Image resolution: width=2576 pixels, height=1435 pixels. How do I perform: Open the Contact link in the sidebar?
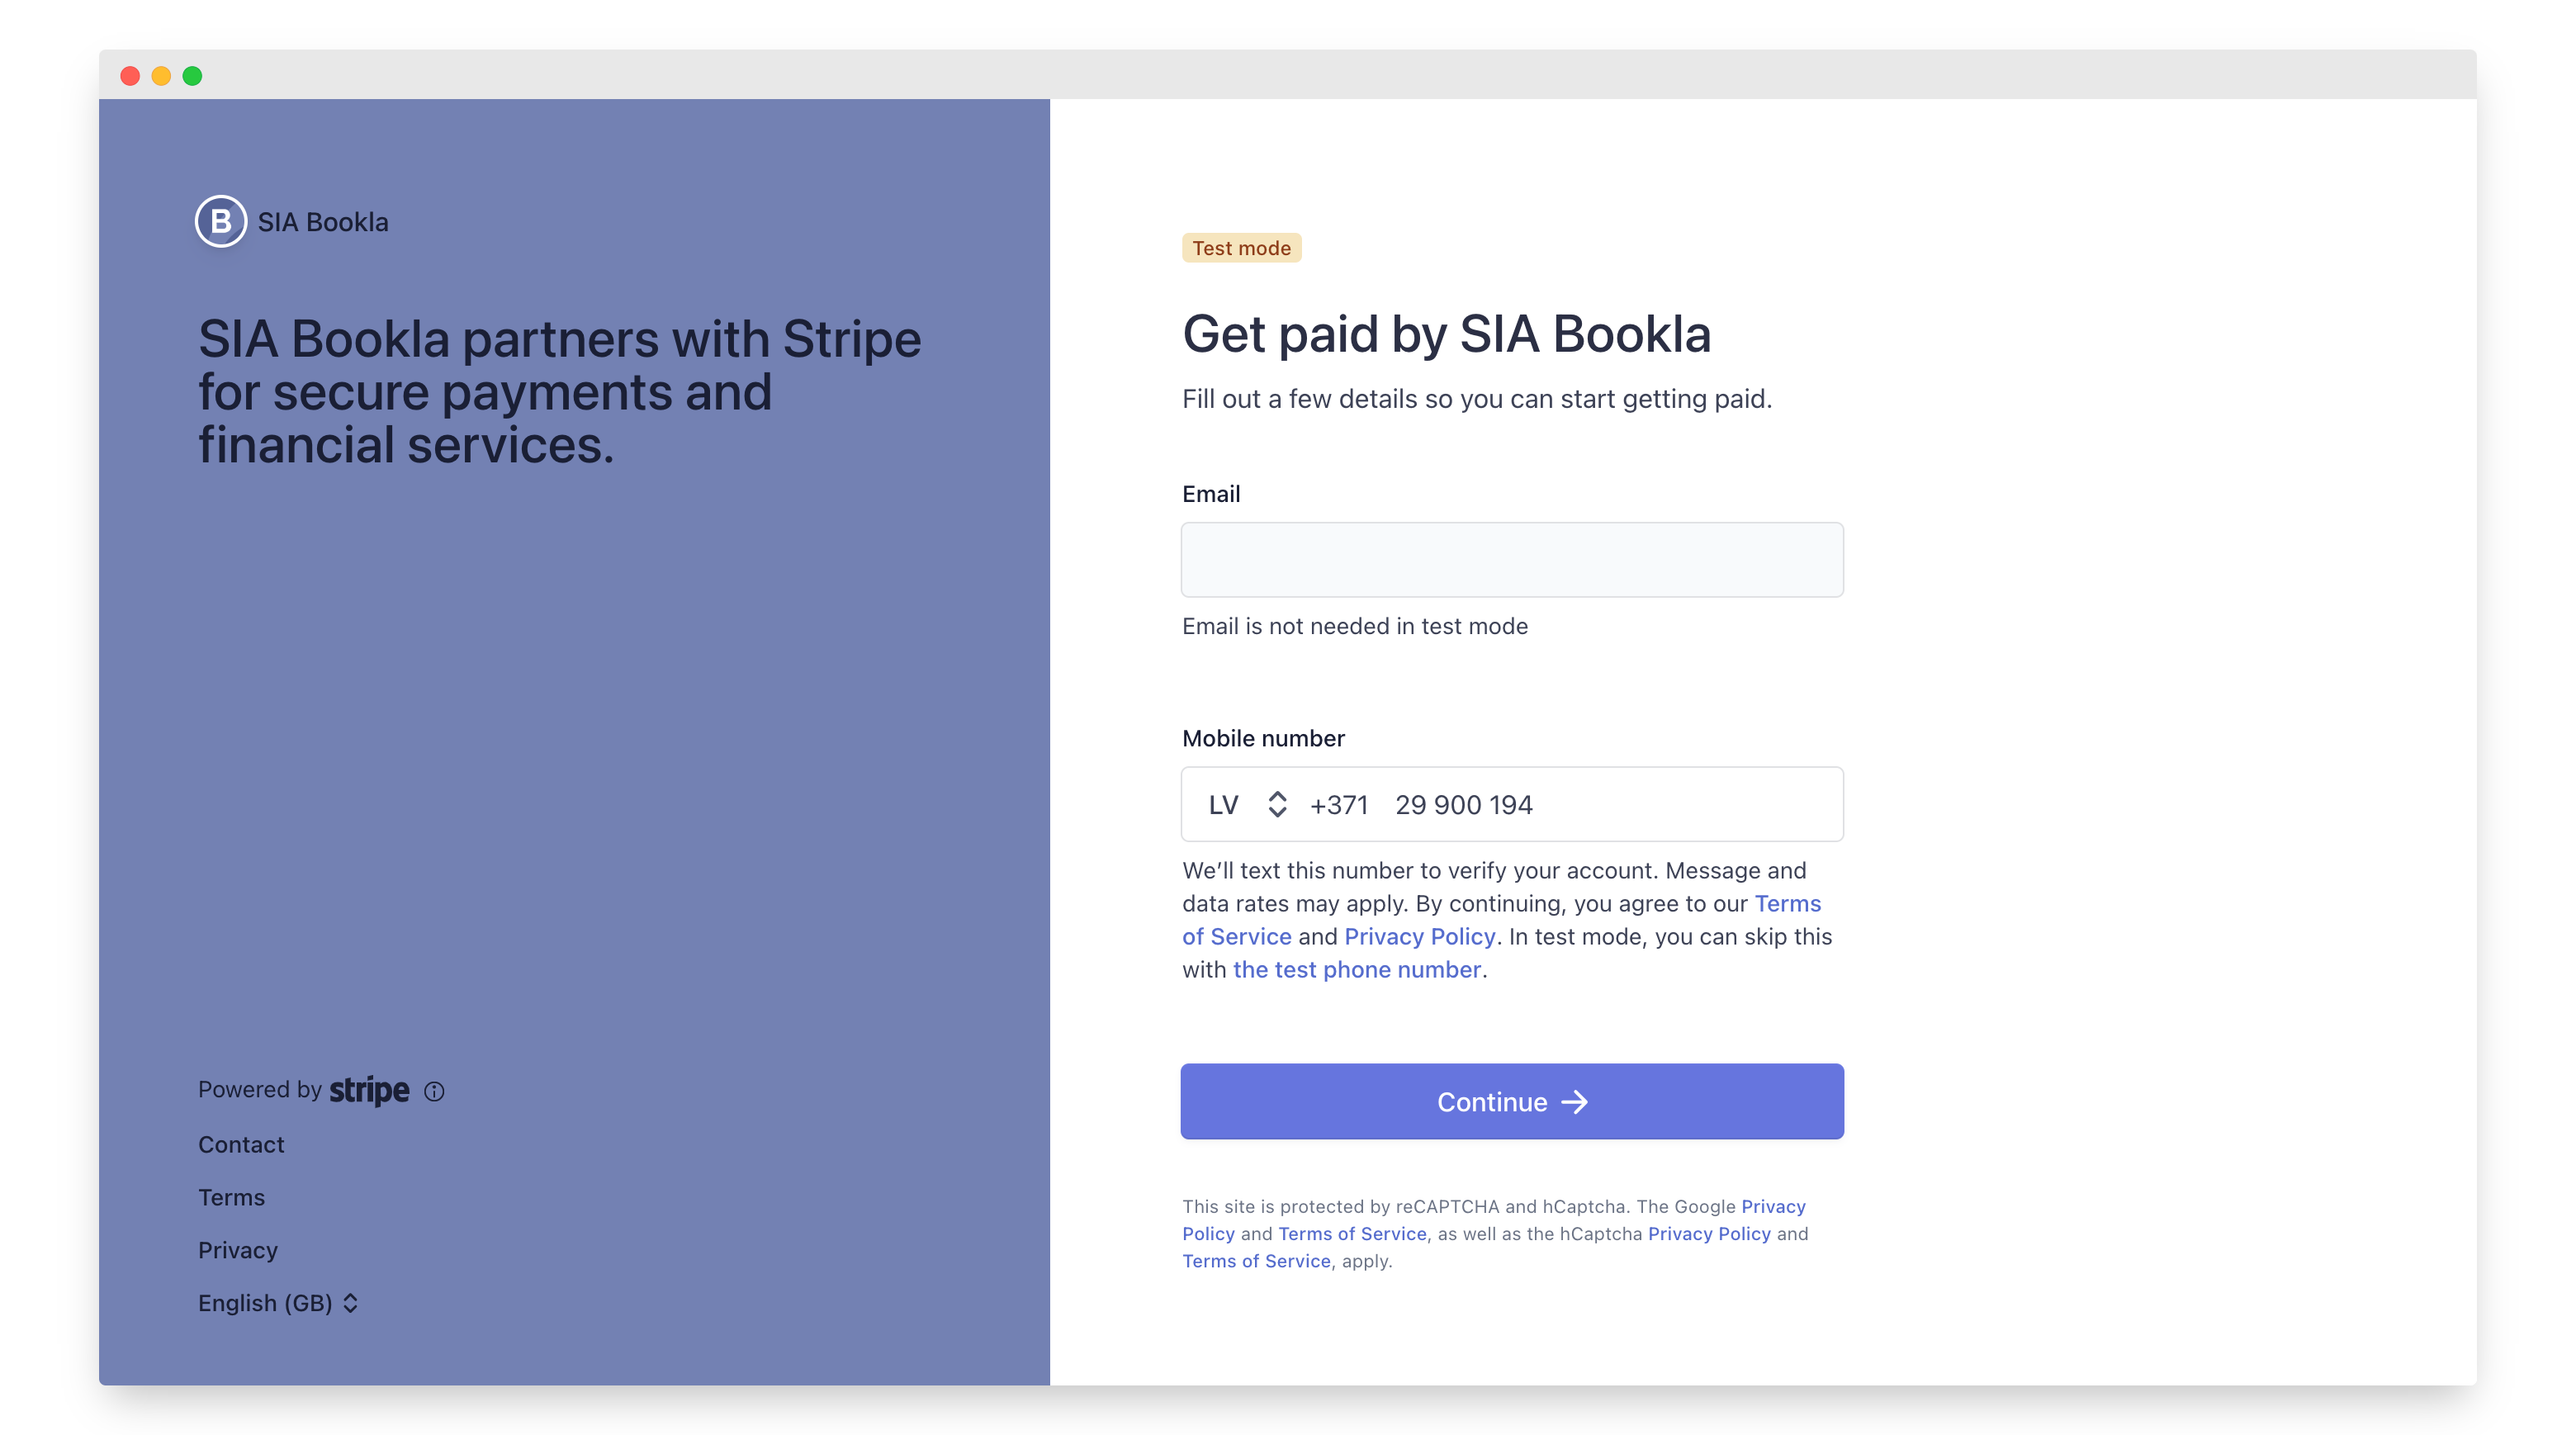[241, 1144]
